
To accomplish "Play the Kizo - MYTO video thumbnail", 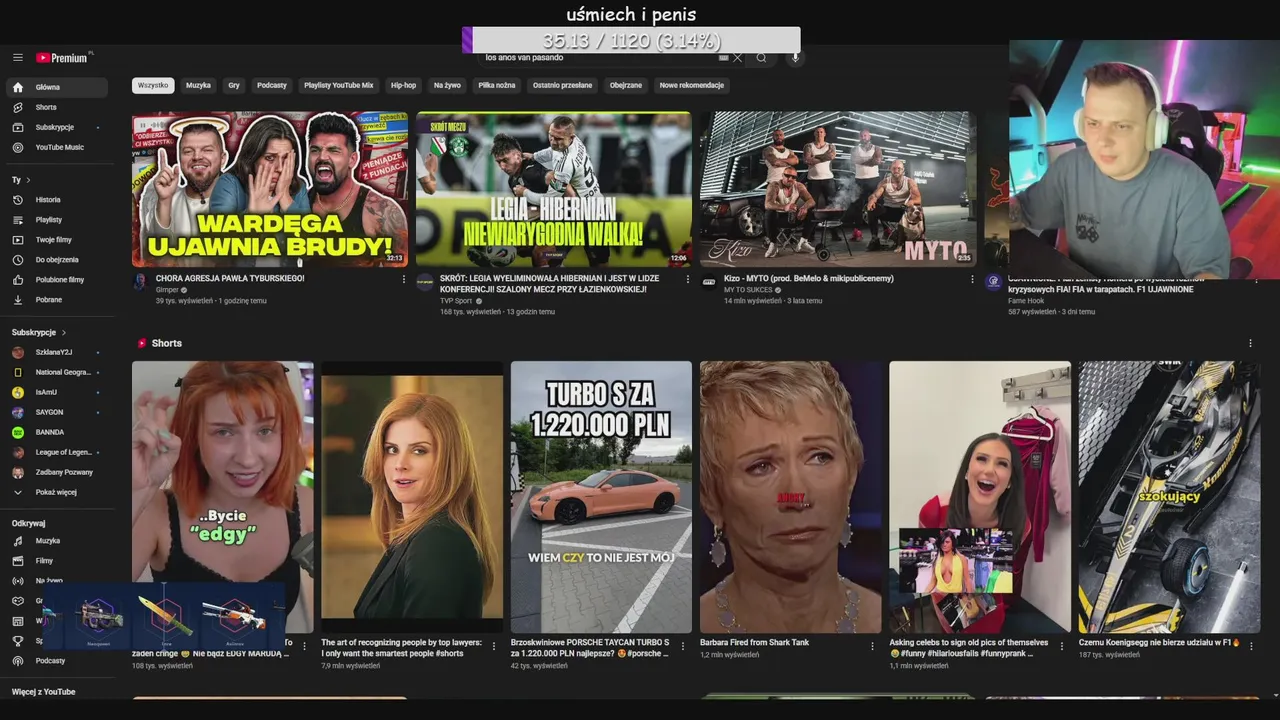I will coord(838,189).
